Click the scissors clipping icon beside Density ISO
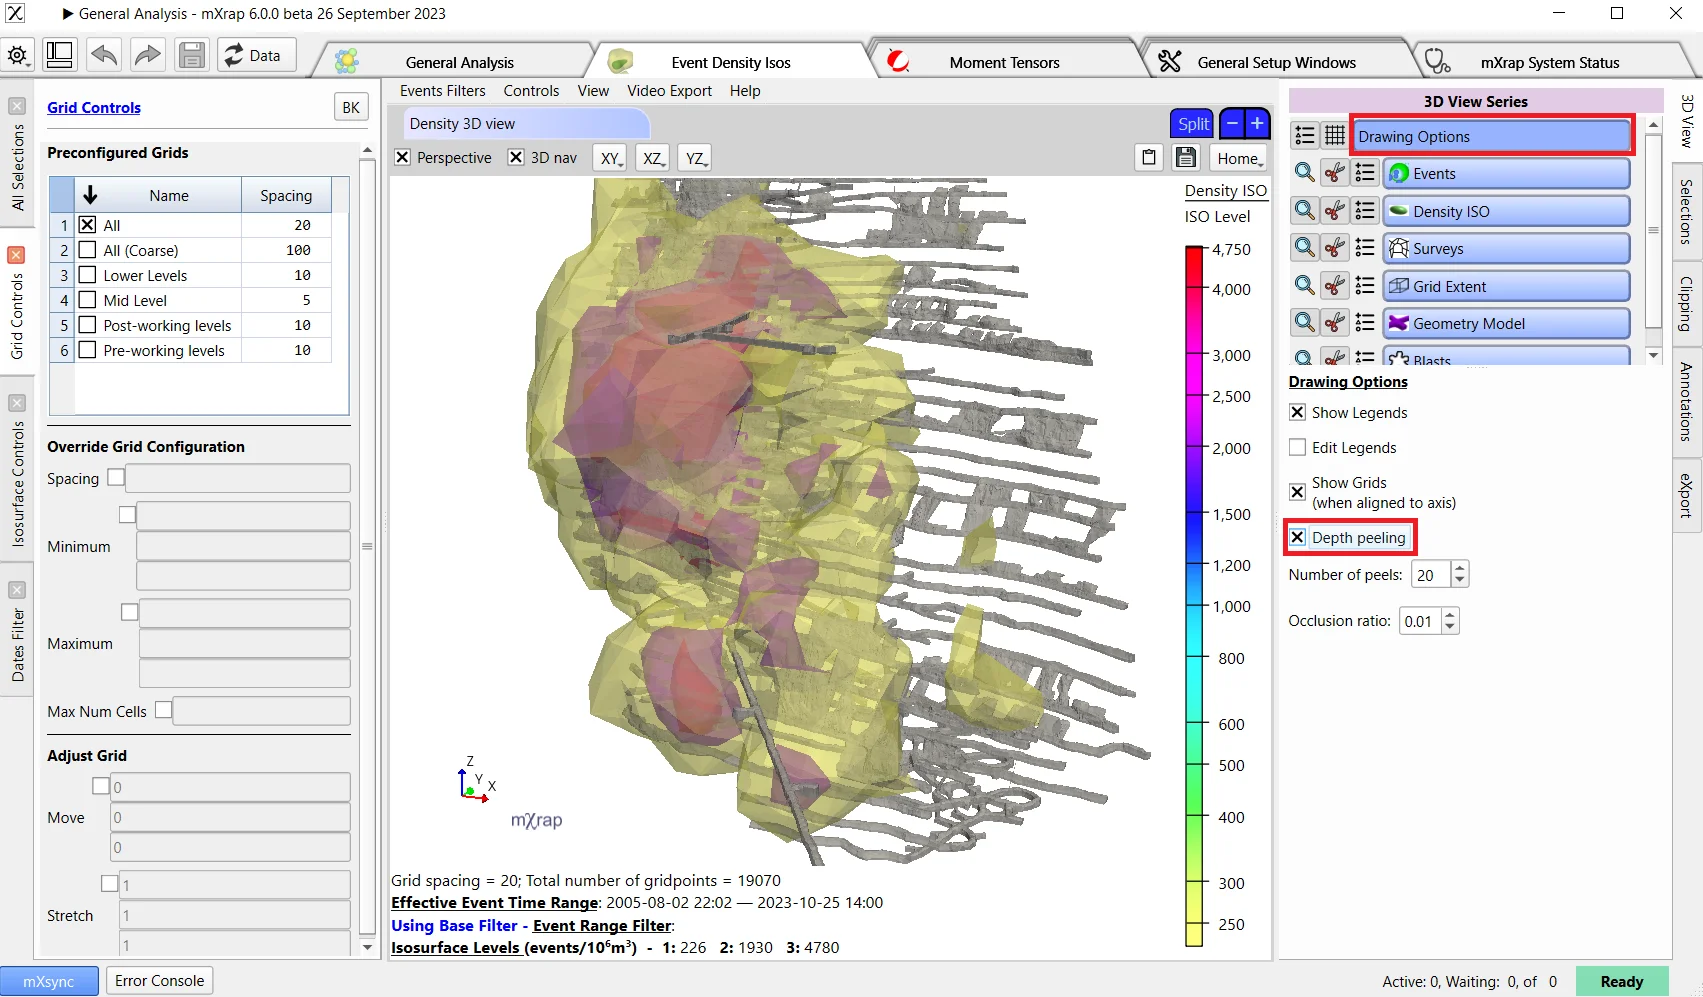Image resolution: width=1703 pixels, height=997 pixels. tap(1335, 211)
